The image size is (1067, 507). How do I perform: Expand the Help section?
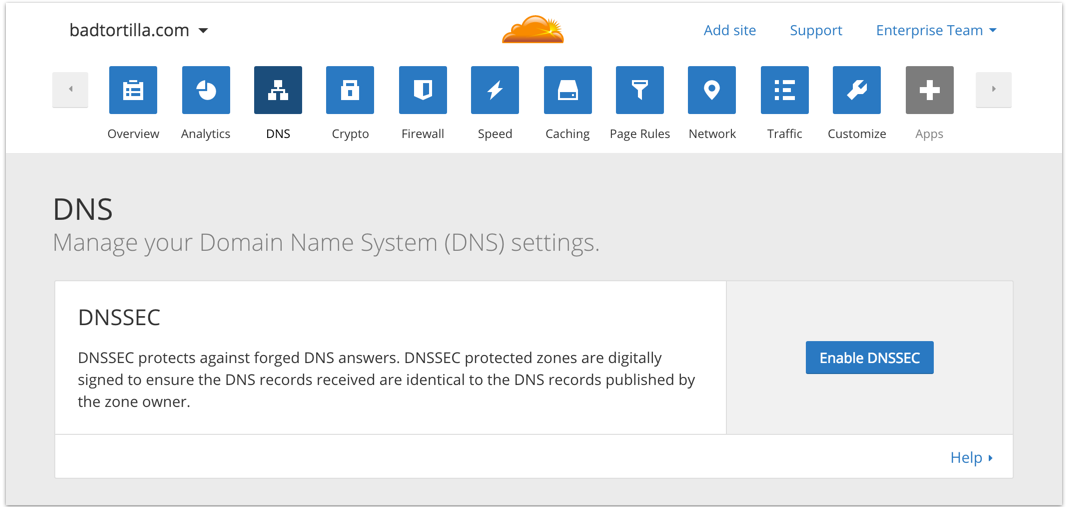pos(972,457)
